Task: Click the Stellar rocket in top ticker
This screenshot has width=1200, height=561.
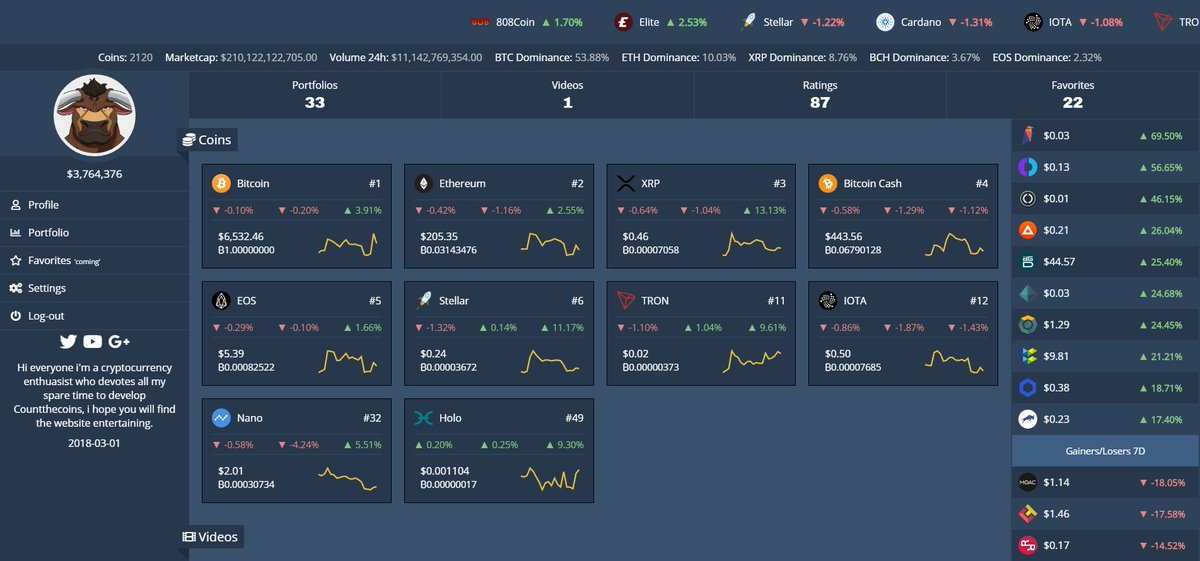Action: coord(748,22)
